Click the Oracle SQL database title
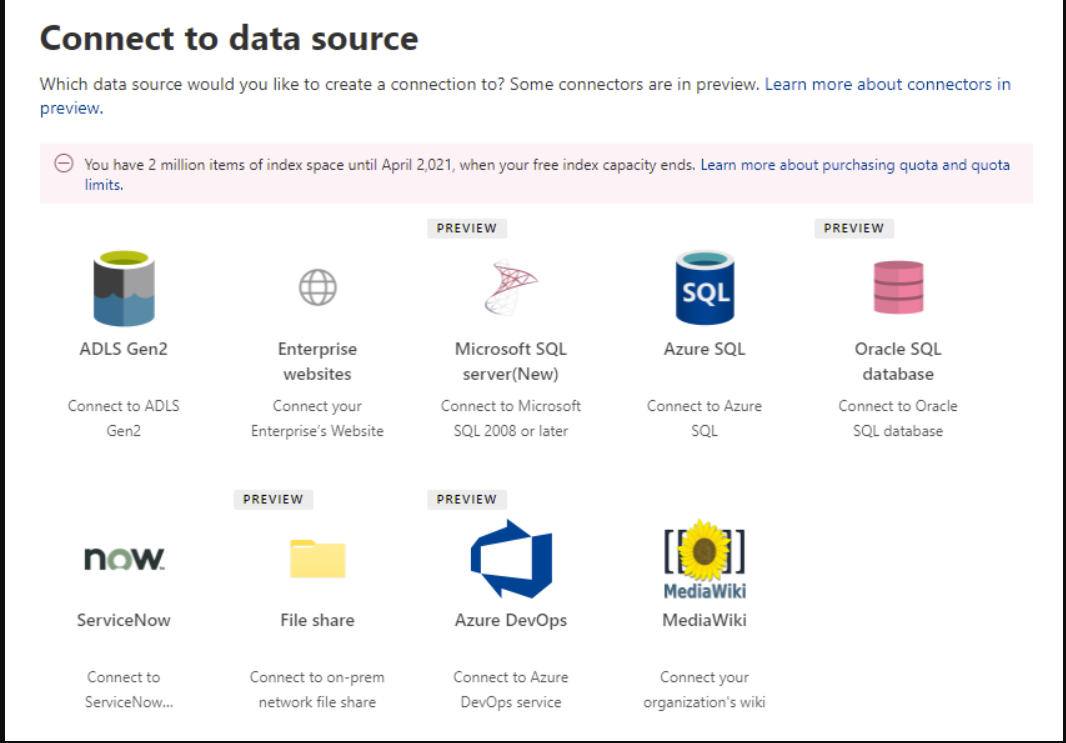 (898, 361)
